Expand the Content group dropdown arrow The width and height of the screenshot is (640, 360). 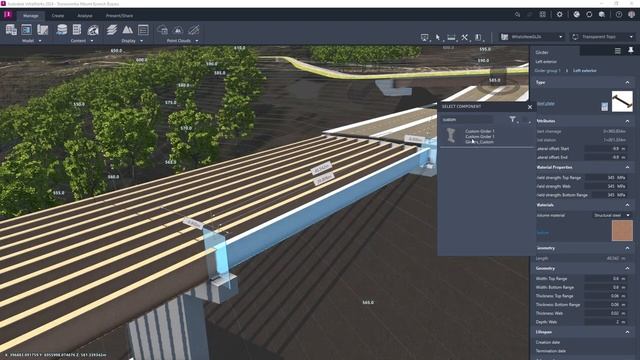point(92,41)
